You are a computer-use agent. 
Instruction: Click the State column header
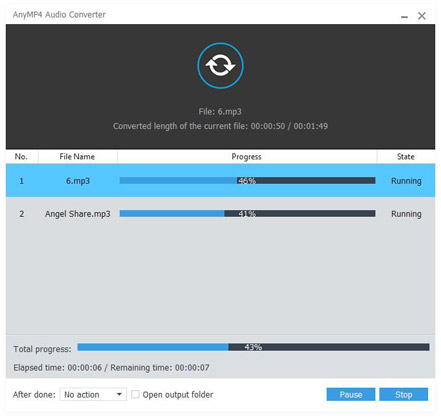click(x=406, y=157)
